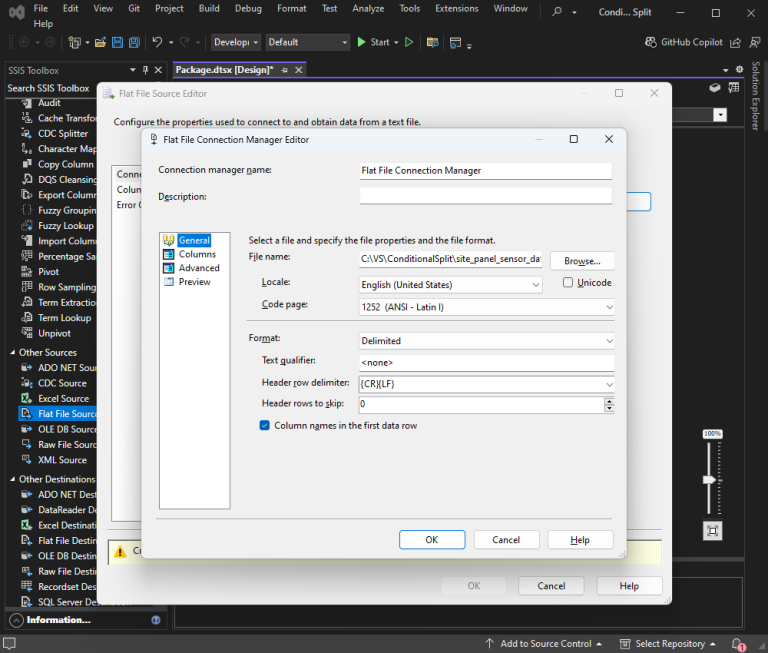Click the green Start run icon
This screenshot has width=768, height=653.
tap(361, 42)
